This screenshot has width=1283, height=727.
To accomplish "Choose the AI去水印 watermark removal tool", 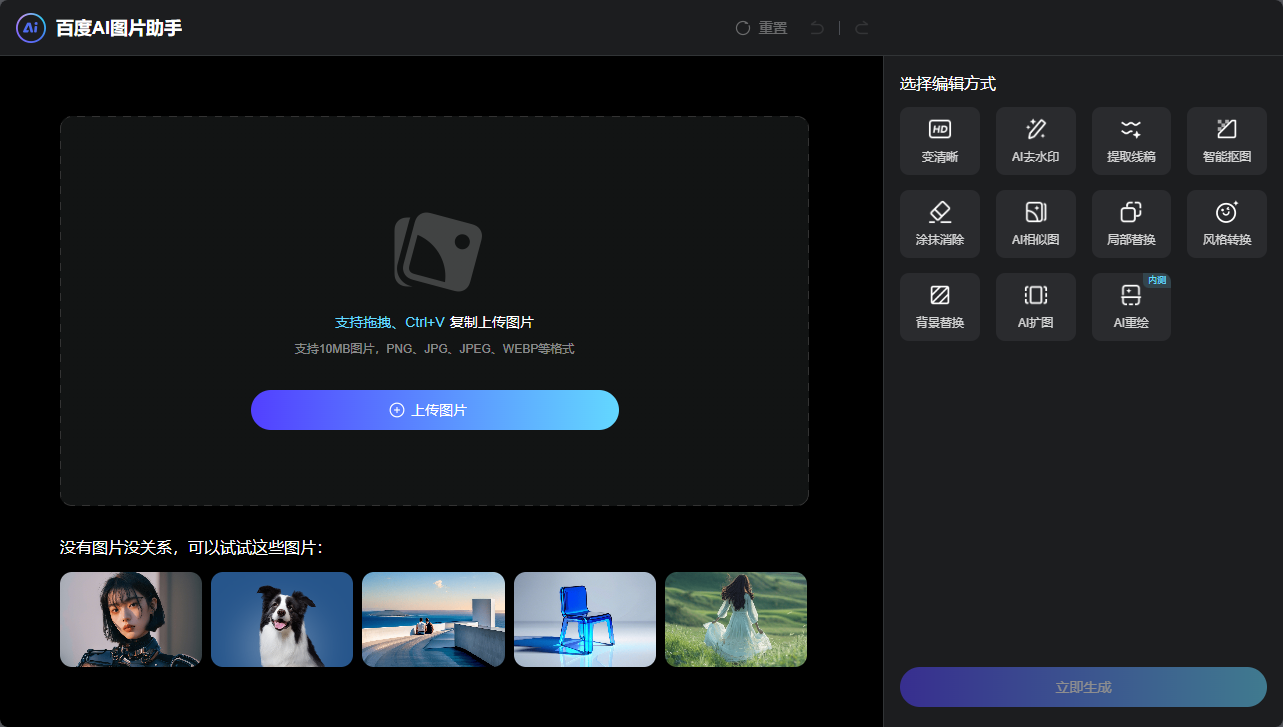I will pos(1035,141).
